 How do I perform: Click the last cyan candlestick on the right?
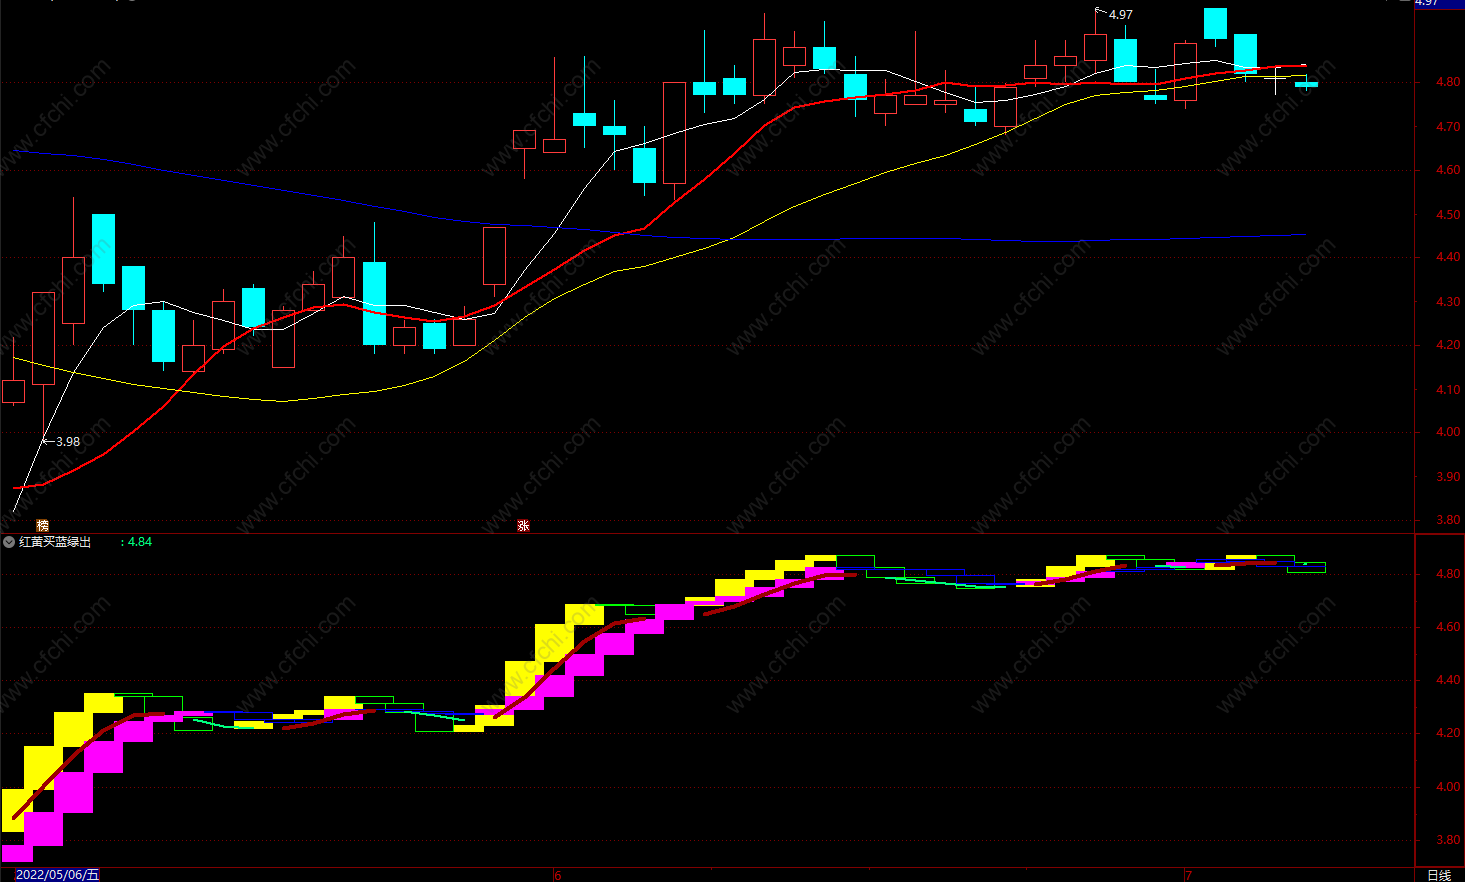click(x=1306, y=84)
